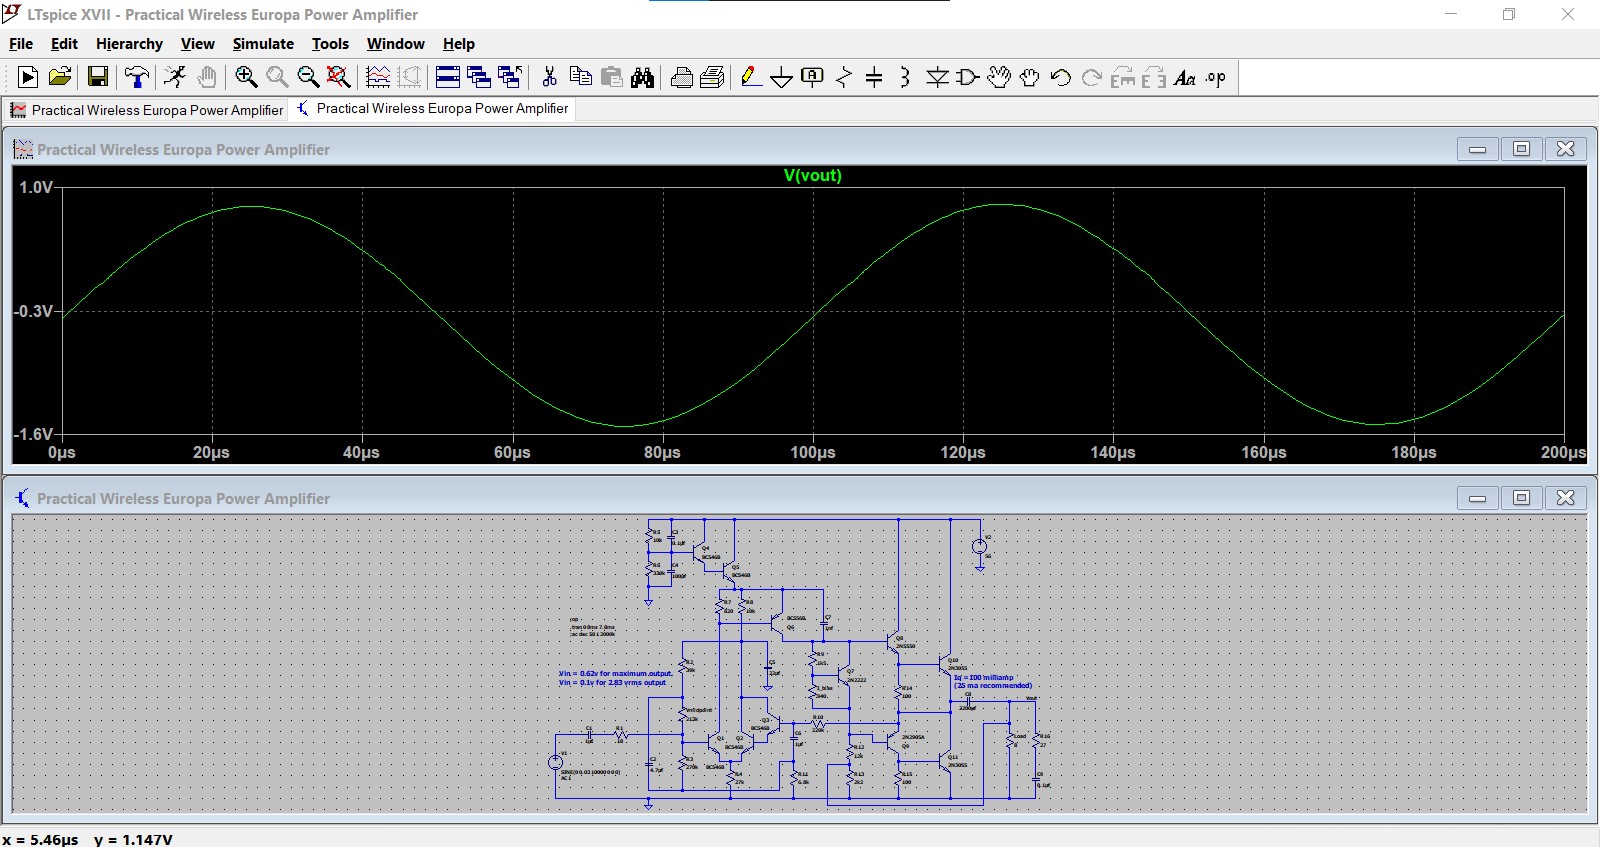Image resolution: width=1600 pixels, height=847 pixels.
Task: Click the 1.0V vertical axis label
Action: (36, 187)
